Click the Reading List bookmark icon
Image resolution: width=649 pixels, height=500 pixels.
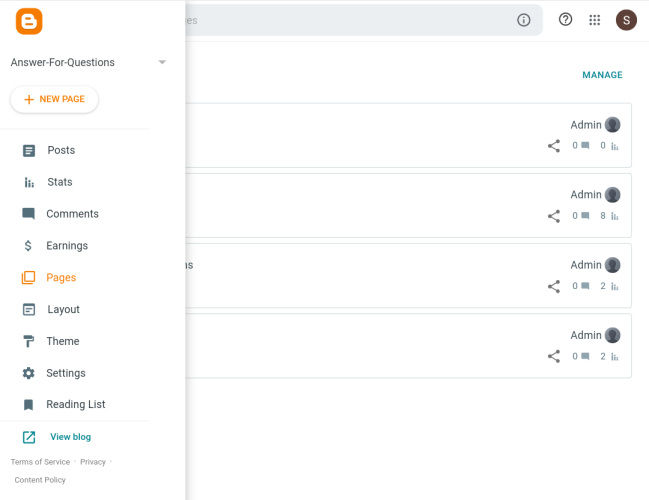[x=28, y=405]
